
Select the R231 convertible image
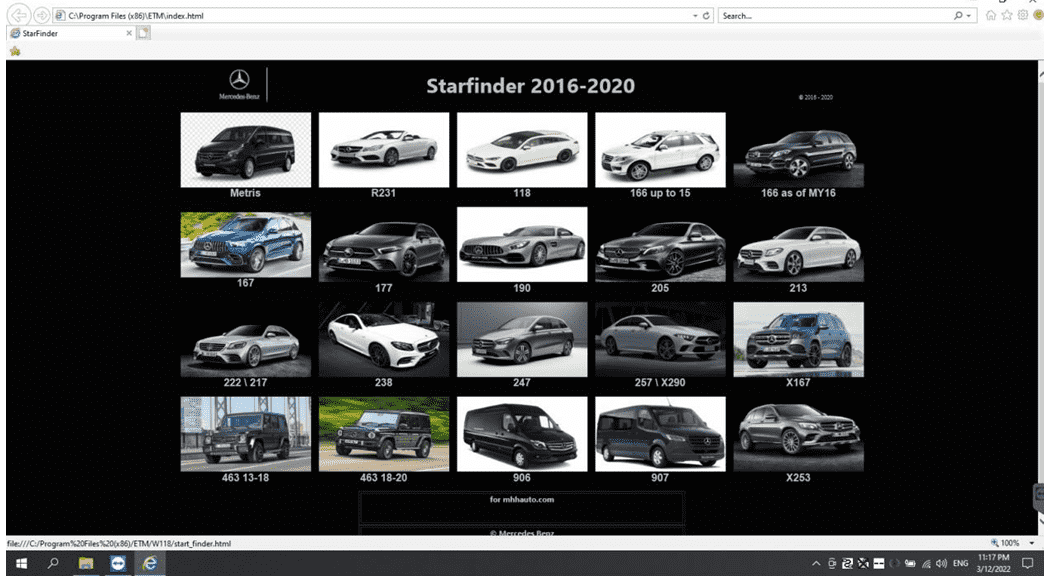tap(384, 150)
